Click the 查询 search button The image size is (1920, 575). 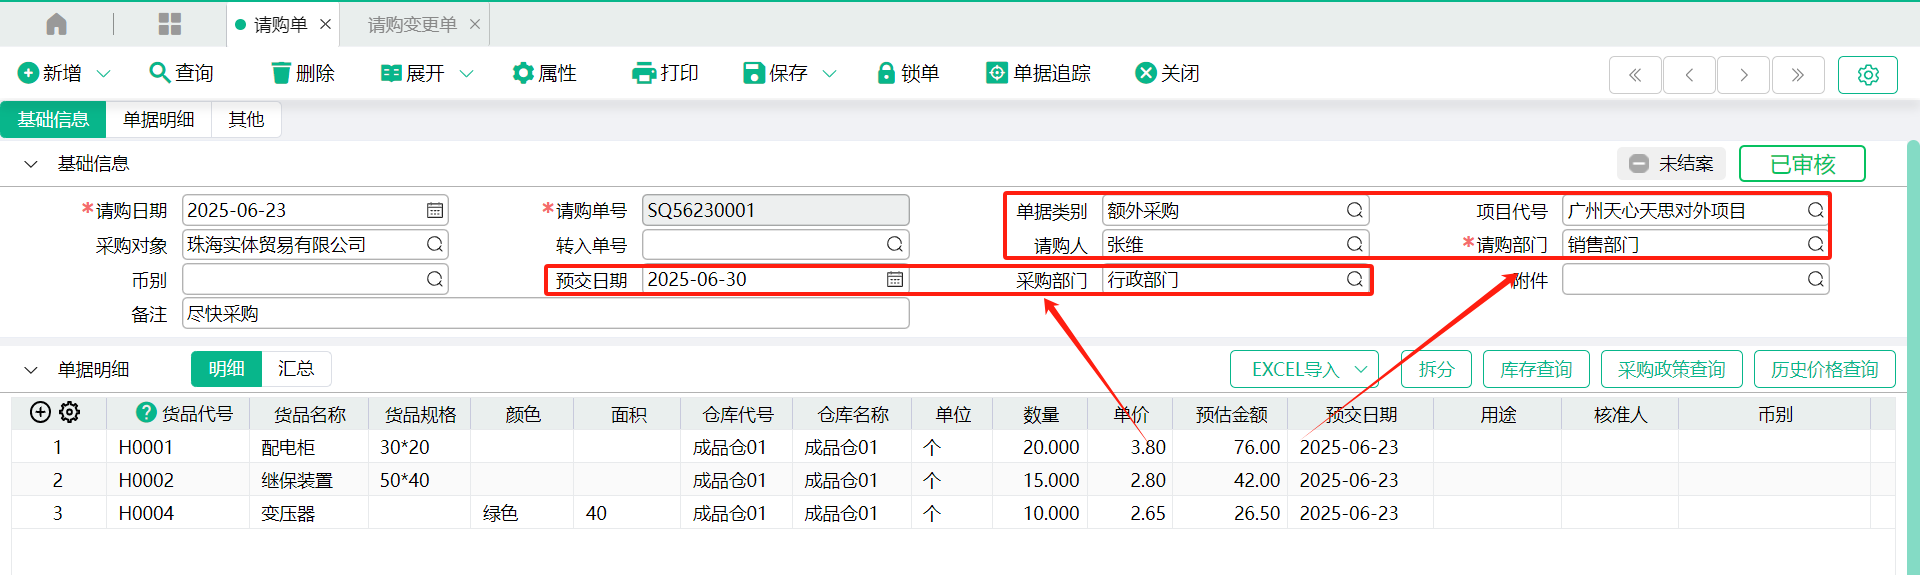tap(181, 73)
